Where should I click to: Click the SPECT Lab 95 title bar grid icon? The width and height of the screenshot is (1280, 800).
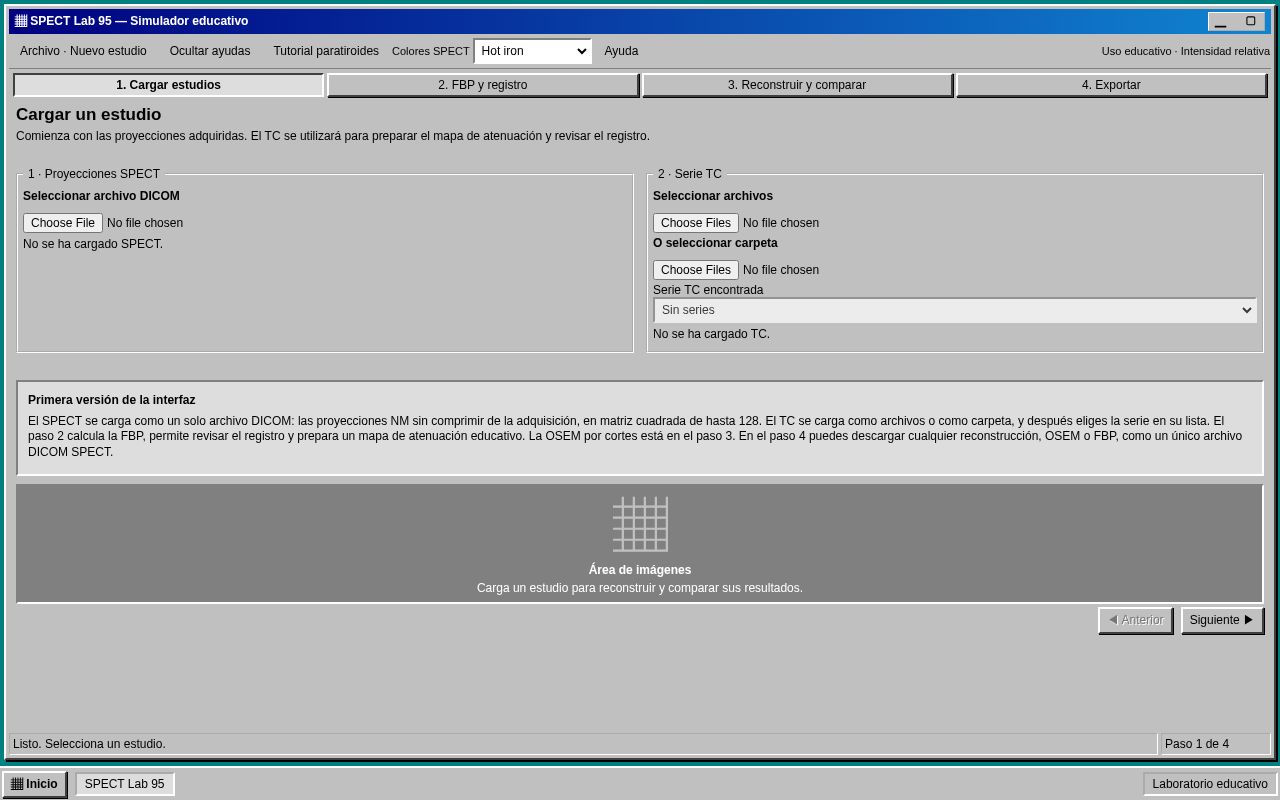pyautogui.click(x=21, y=21)
